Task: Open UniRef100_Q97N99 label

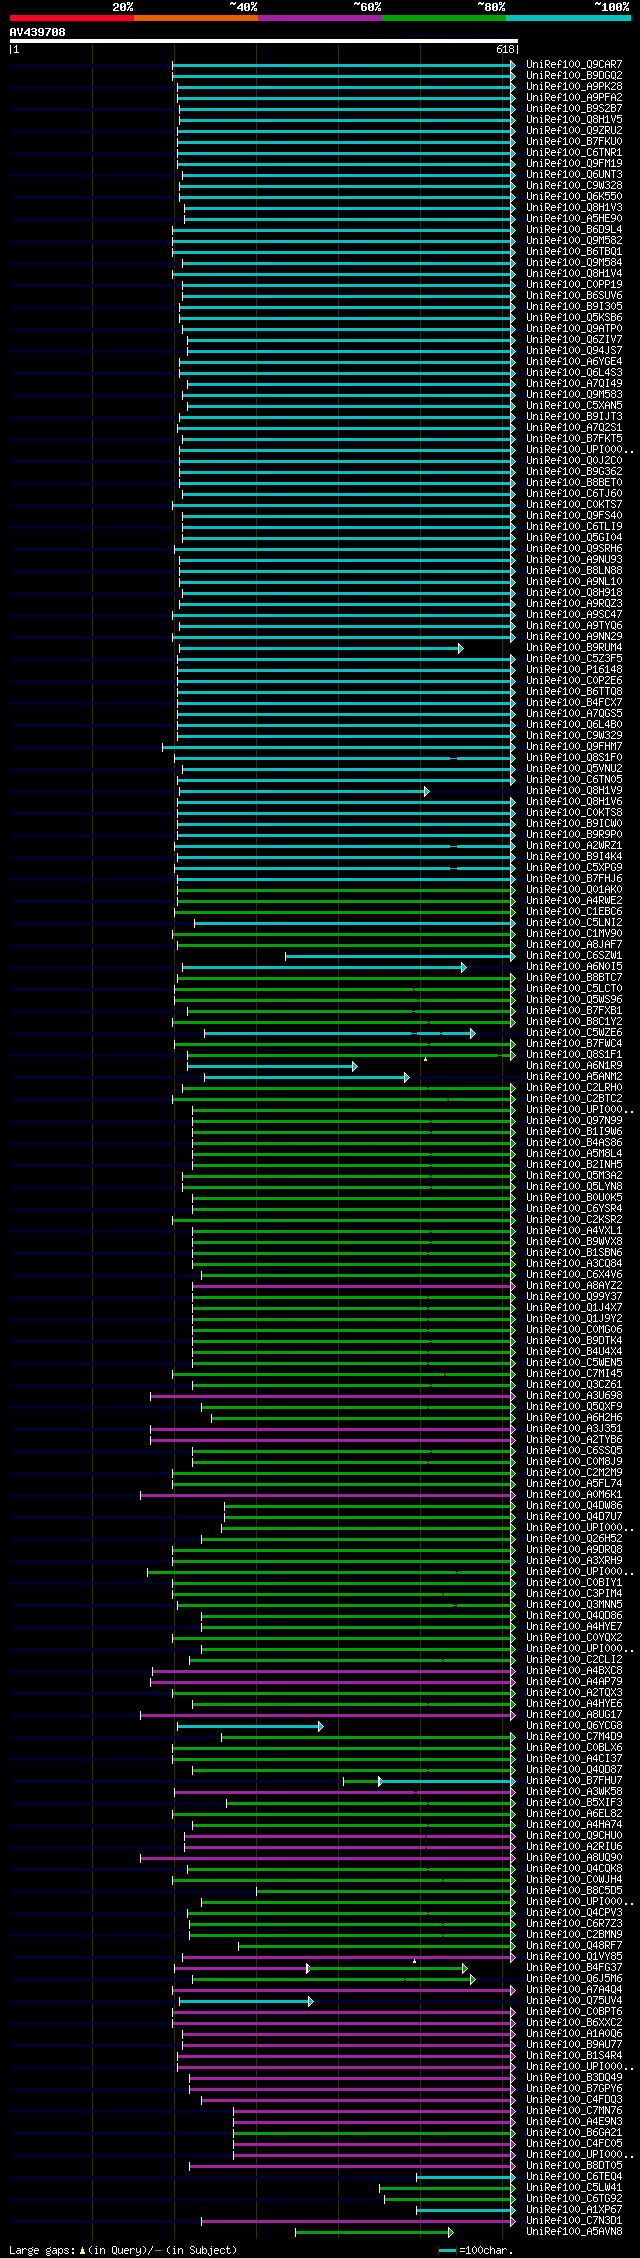Action: click(x=574, y=1120)
